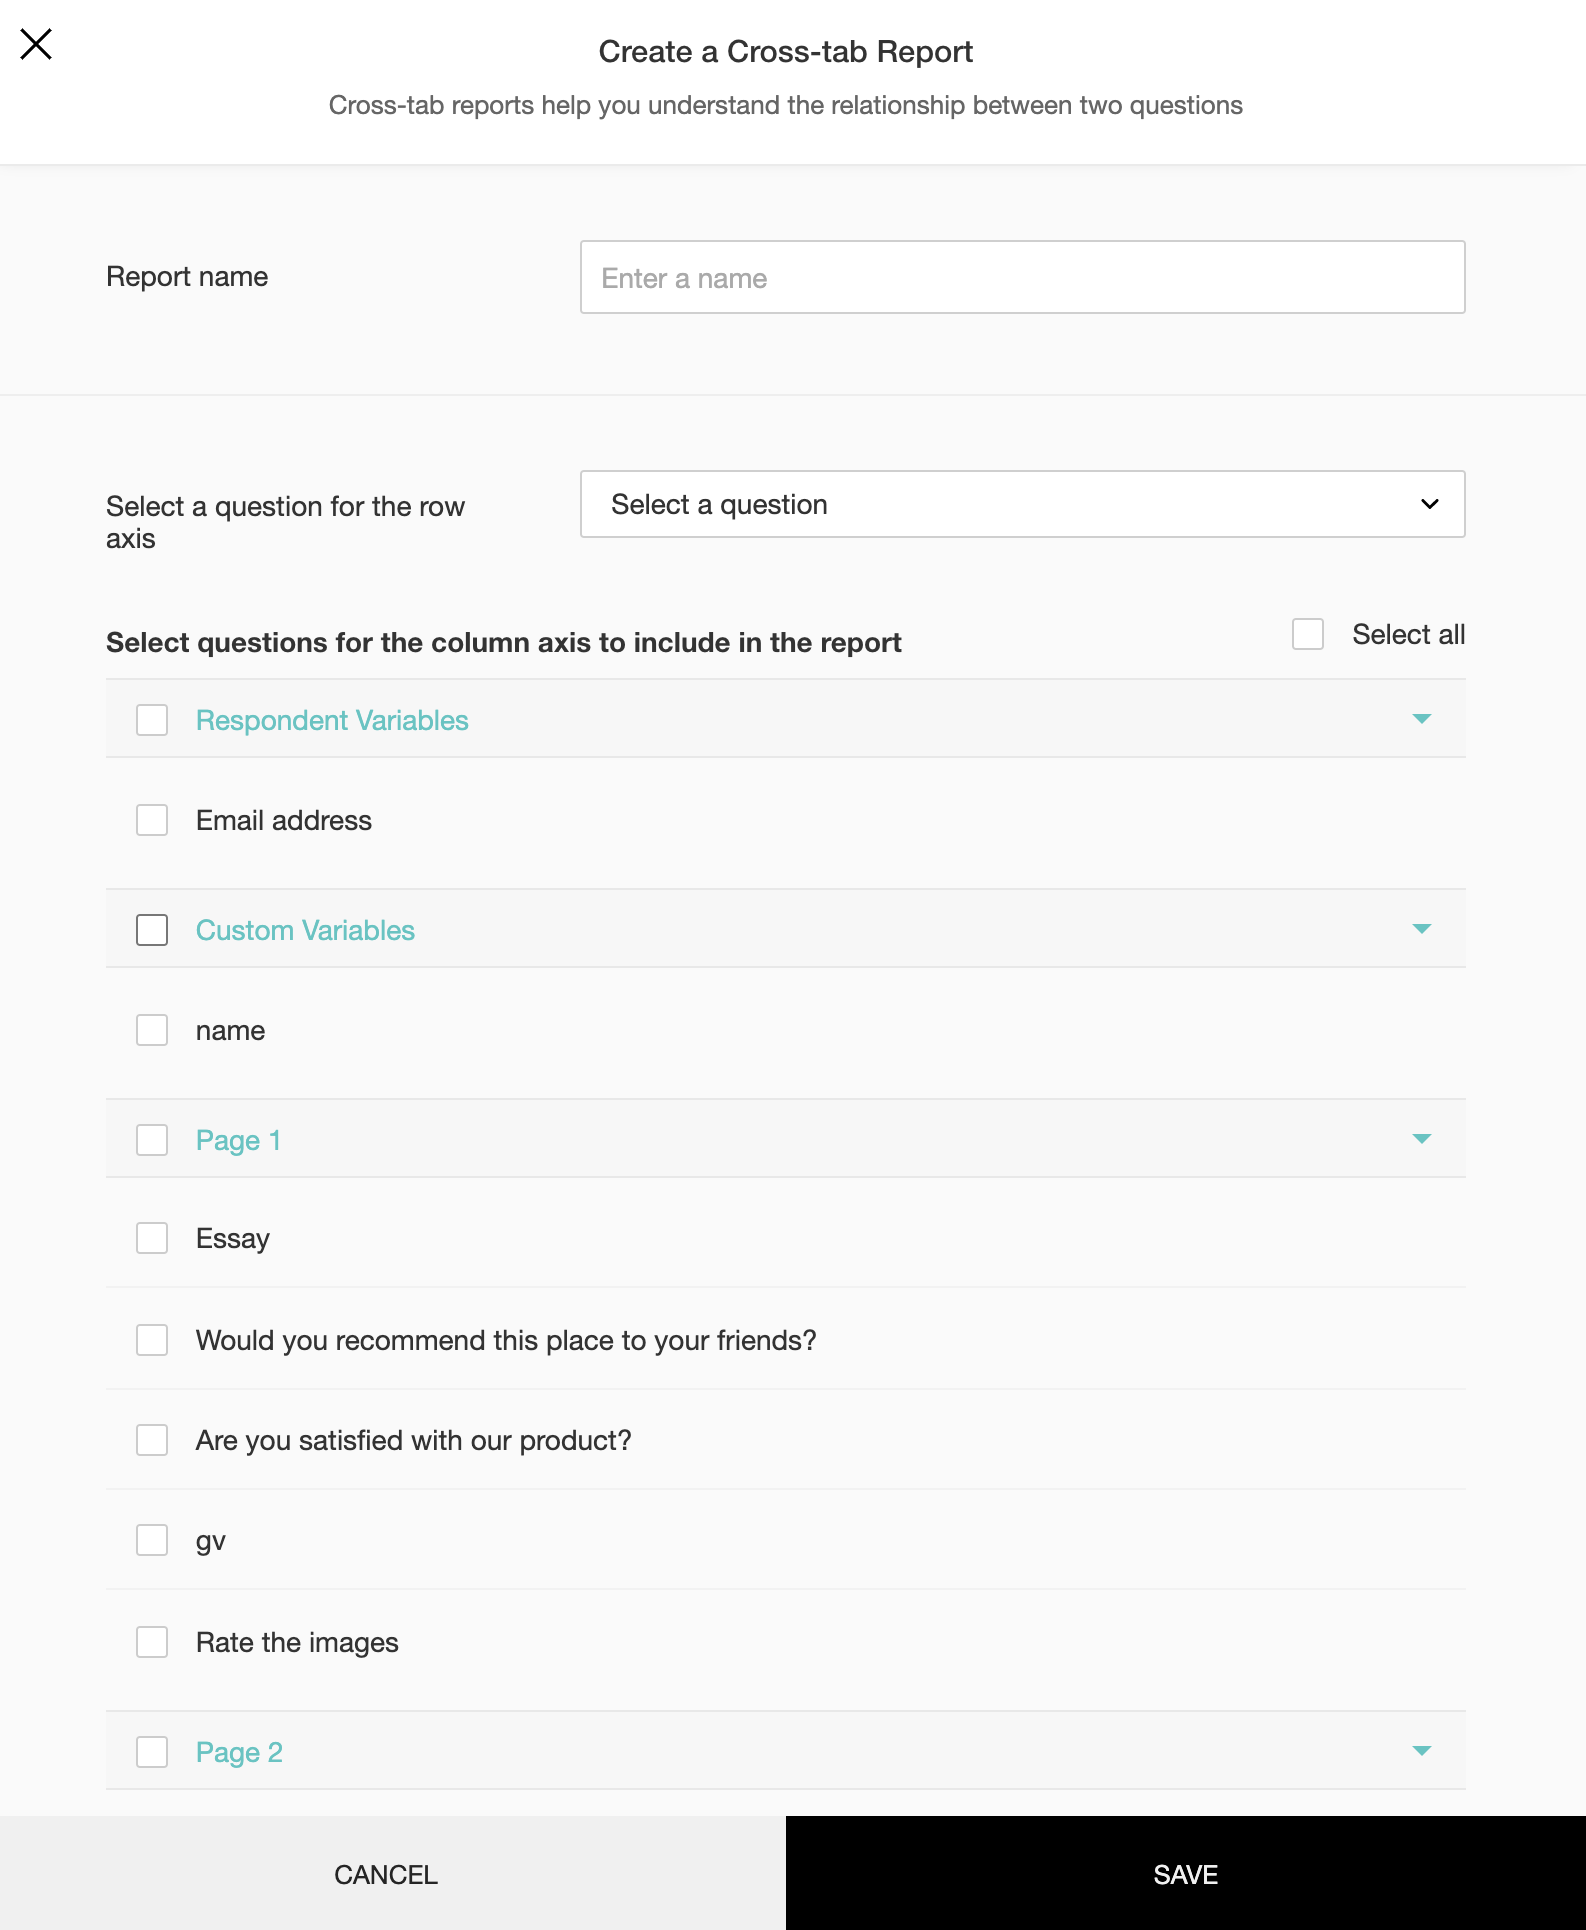Open the row axis question dropdown
This screenshot has height=1930, width=1586.
click(x=1022, y=504)
